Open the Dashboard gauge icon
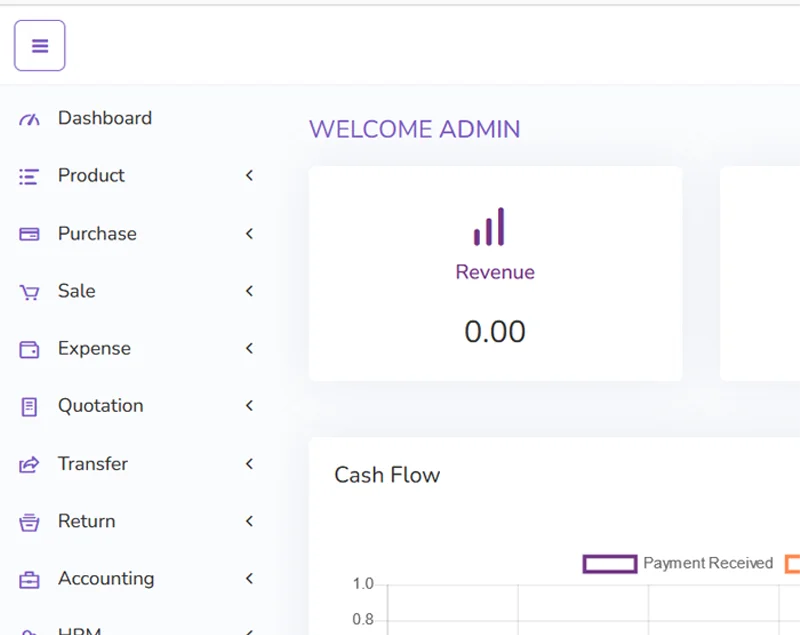The width and height of the screenshot is (800, 635). 29,119
